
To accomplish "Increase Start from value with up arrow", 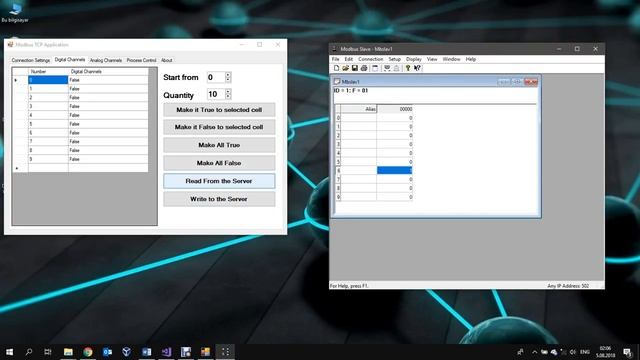I will (228, 75).
